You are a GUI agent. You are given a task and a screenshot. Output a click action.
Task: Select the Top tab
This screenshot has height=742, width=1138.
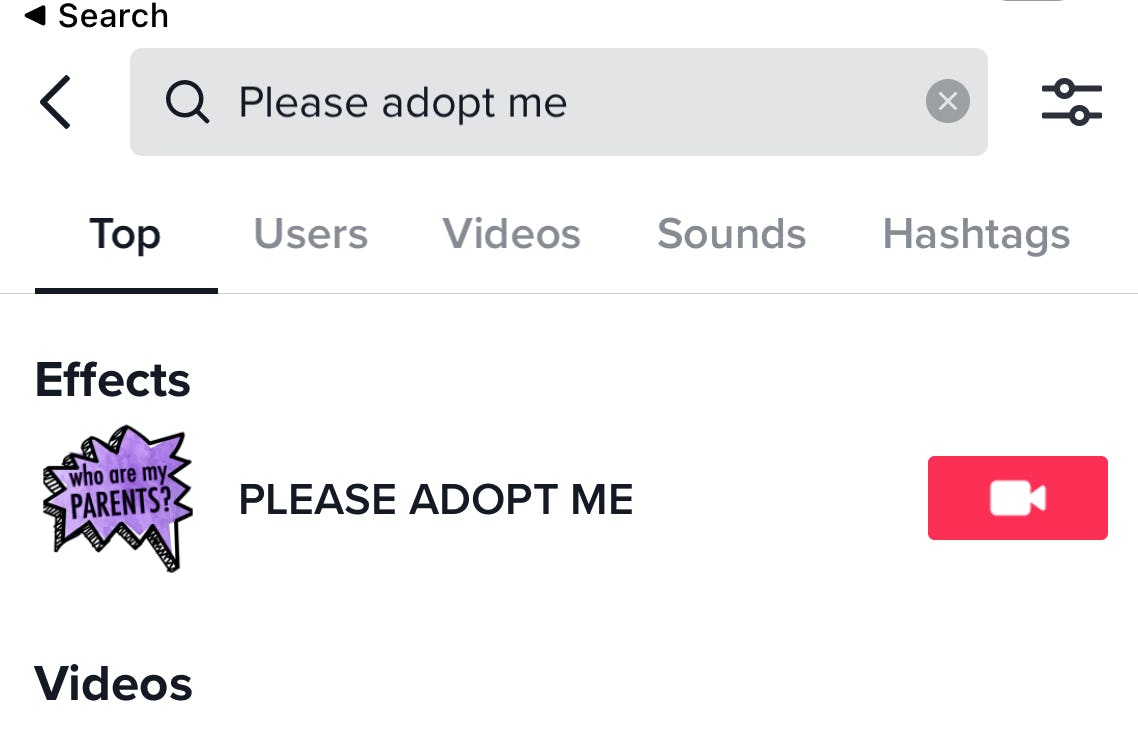coord(124,233)
